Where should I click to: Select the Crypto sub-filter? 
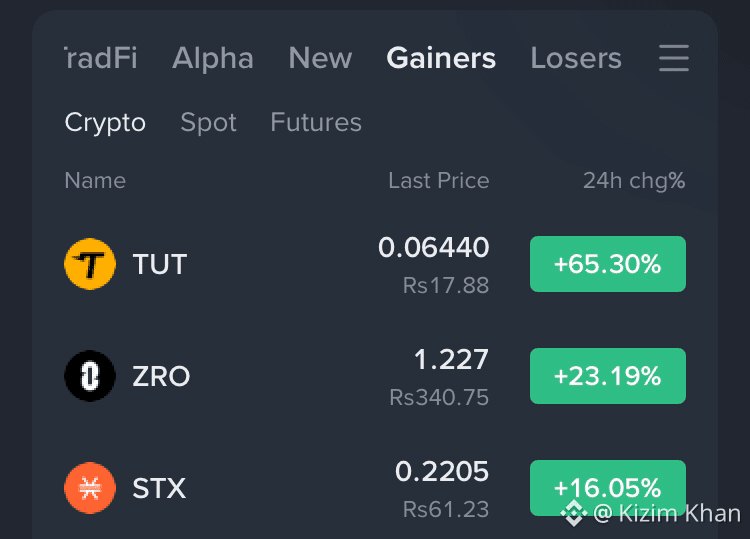[x=105, y=123]
